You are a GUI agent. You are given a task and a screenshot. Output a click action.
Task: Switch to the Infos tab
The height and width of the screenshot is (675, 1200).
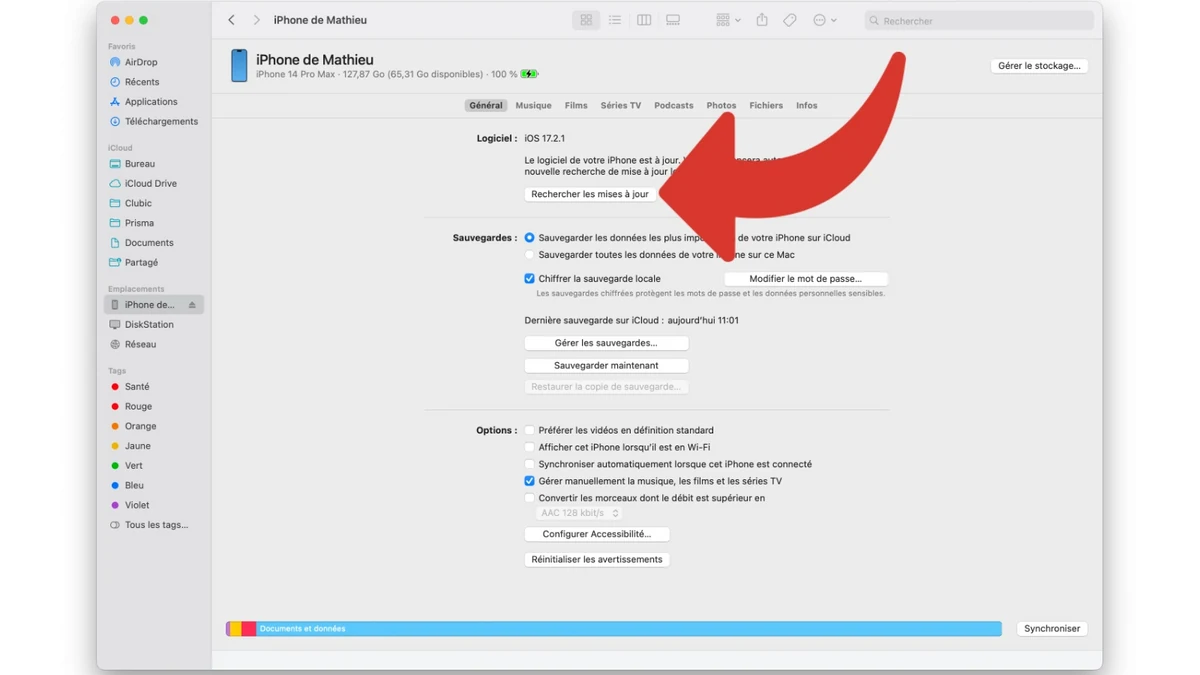(x=807, y=105)
